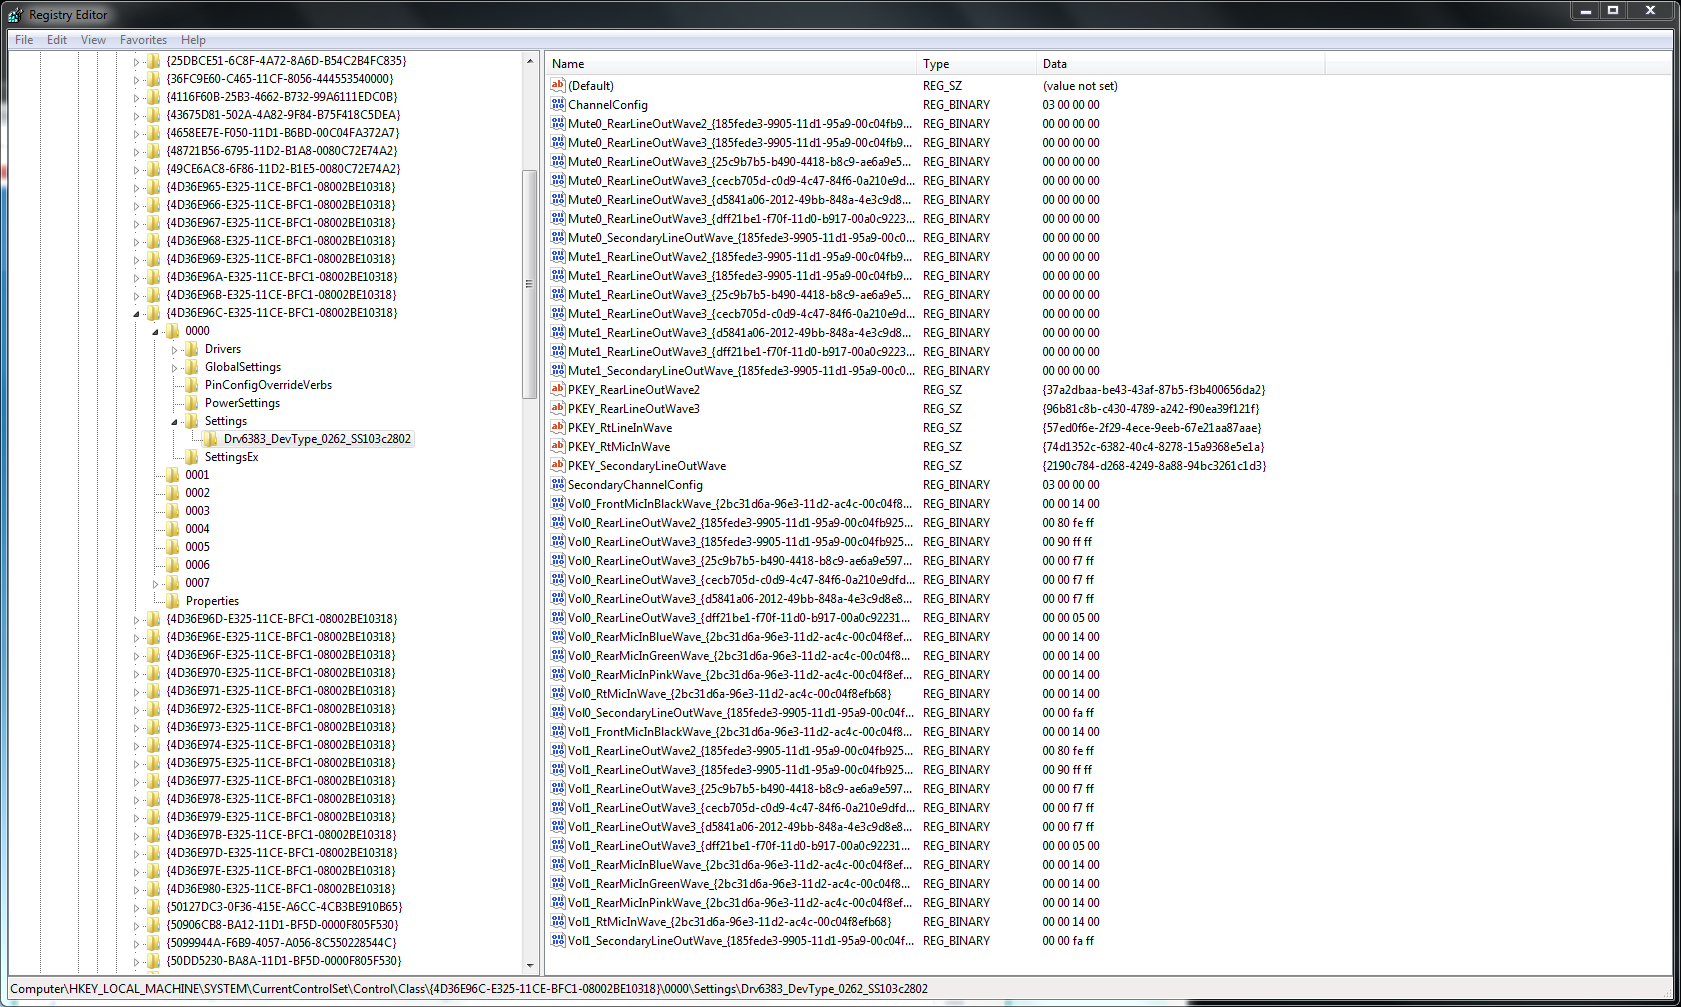The image size is (1681, 1007).
Task: Expand the Drivers key arrow
Action: (174, 350)
